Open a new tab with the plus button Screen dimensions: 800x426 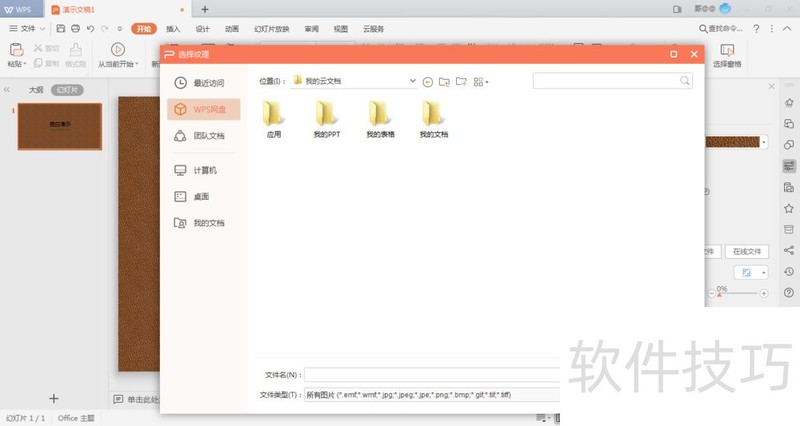pyautogui.click(x=205, y=9)
